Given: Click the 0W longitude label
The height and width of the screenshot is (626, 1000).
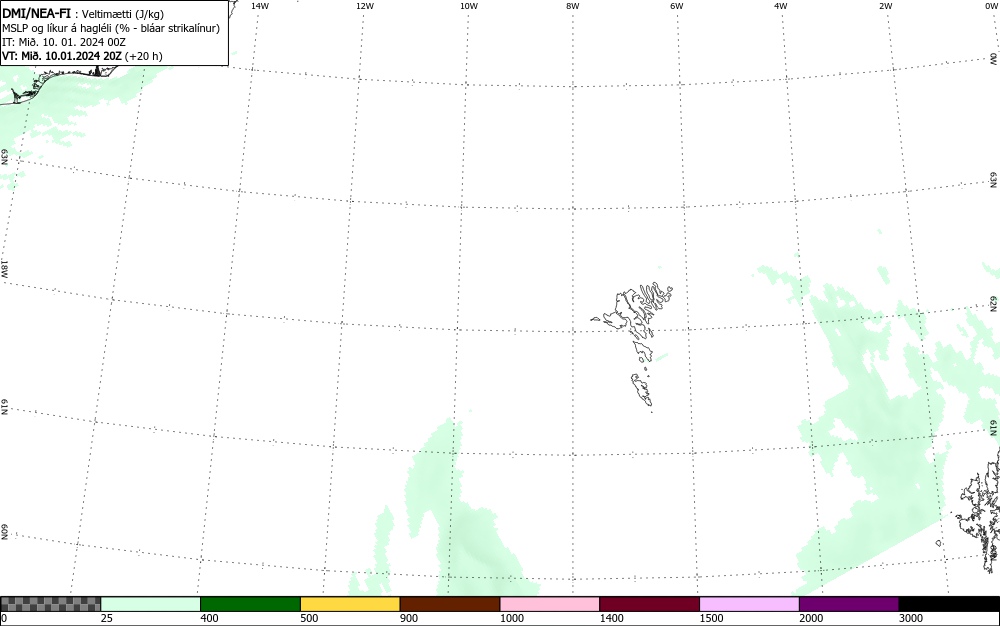Looking at the screenshot, I should 991,6.
